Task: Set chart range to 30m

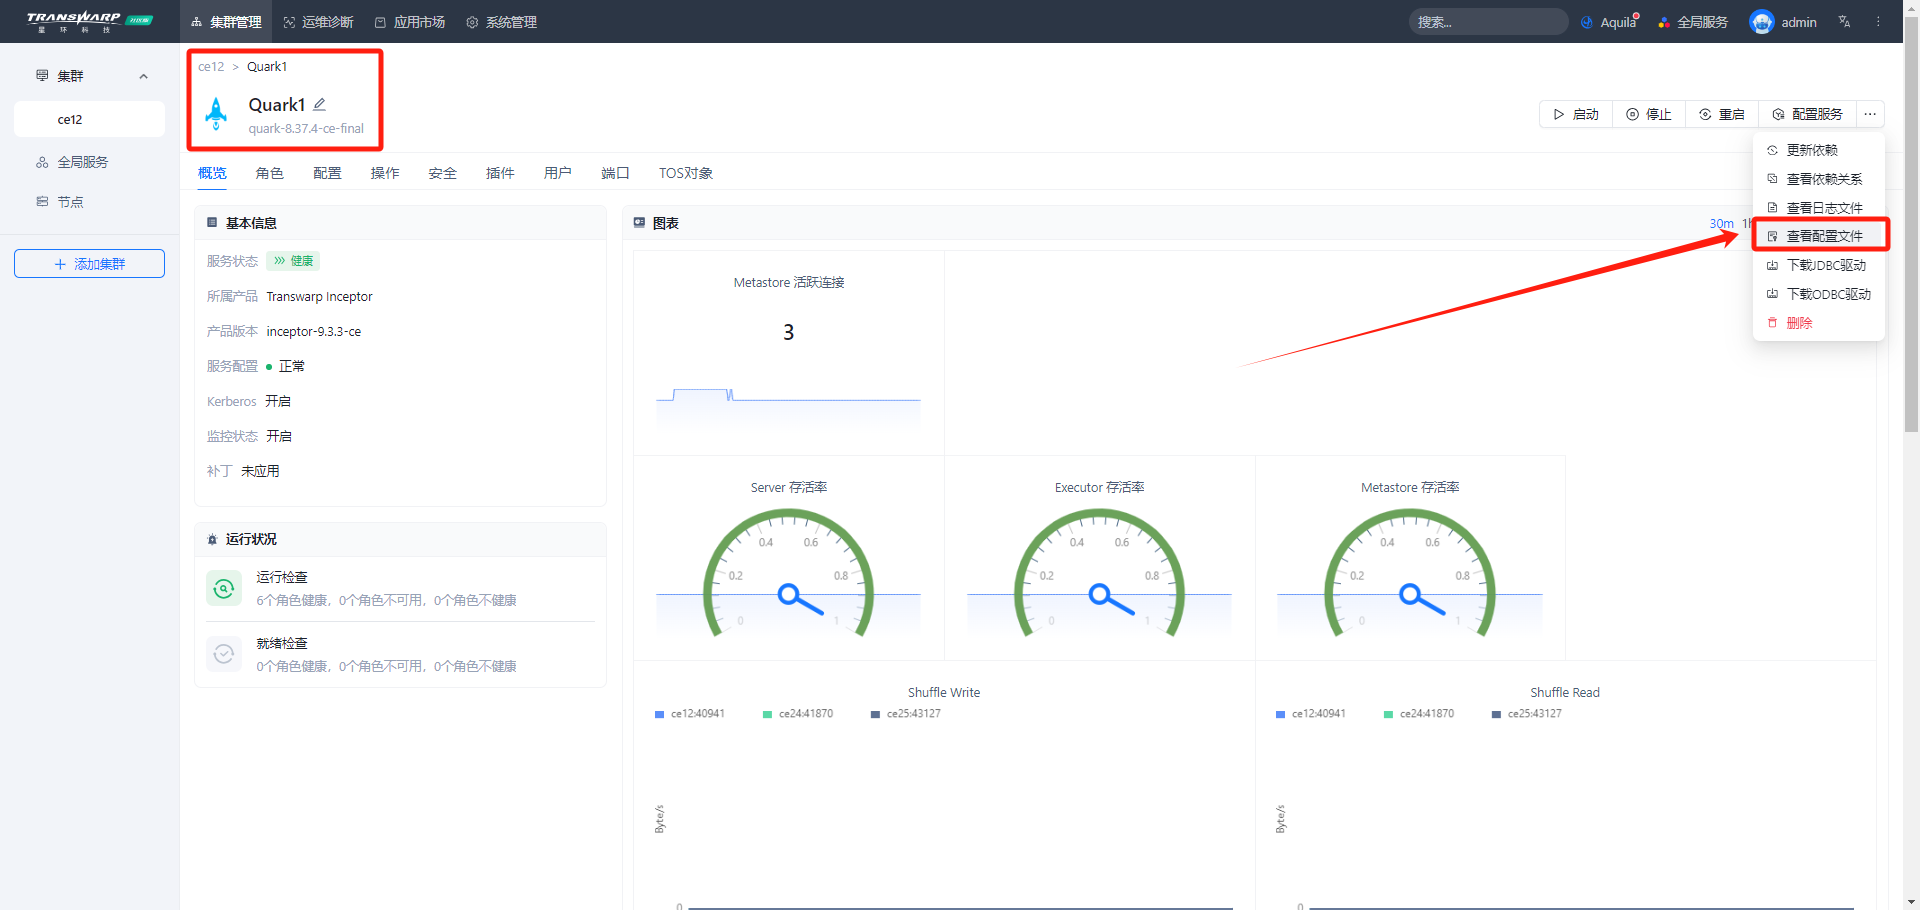Action: (1721, 224)
